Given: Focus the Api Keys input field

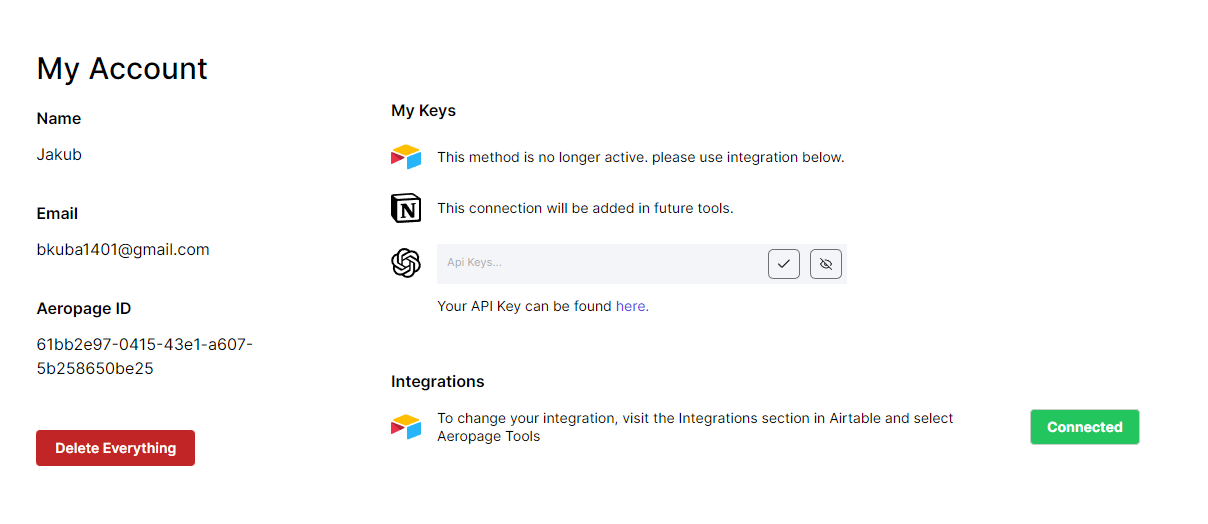Looking at the screenshot, I should pos(600,263).
